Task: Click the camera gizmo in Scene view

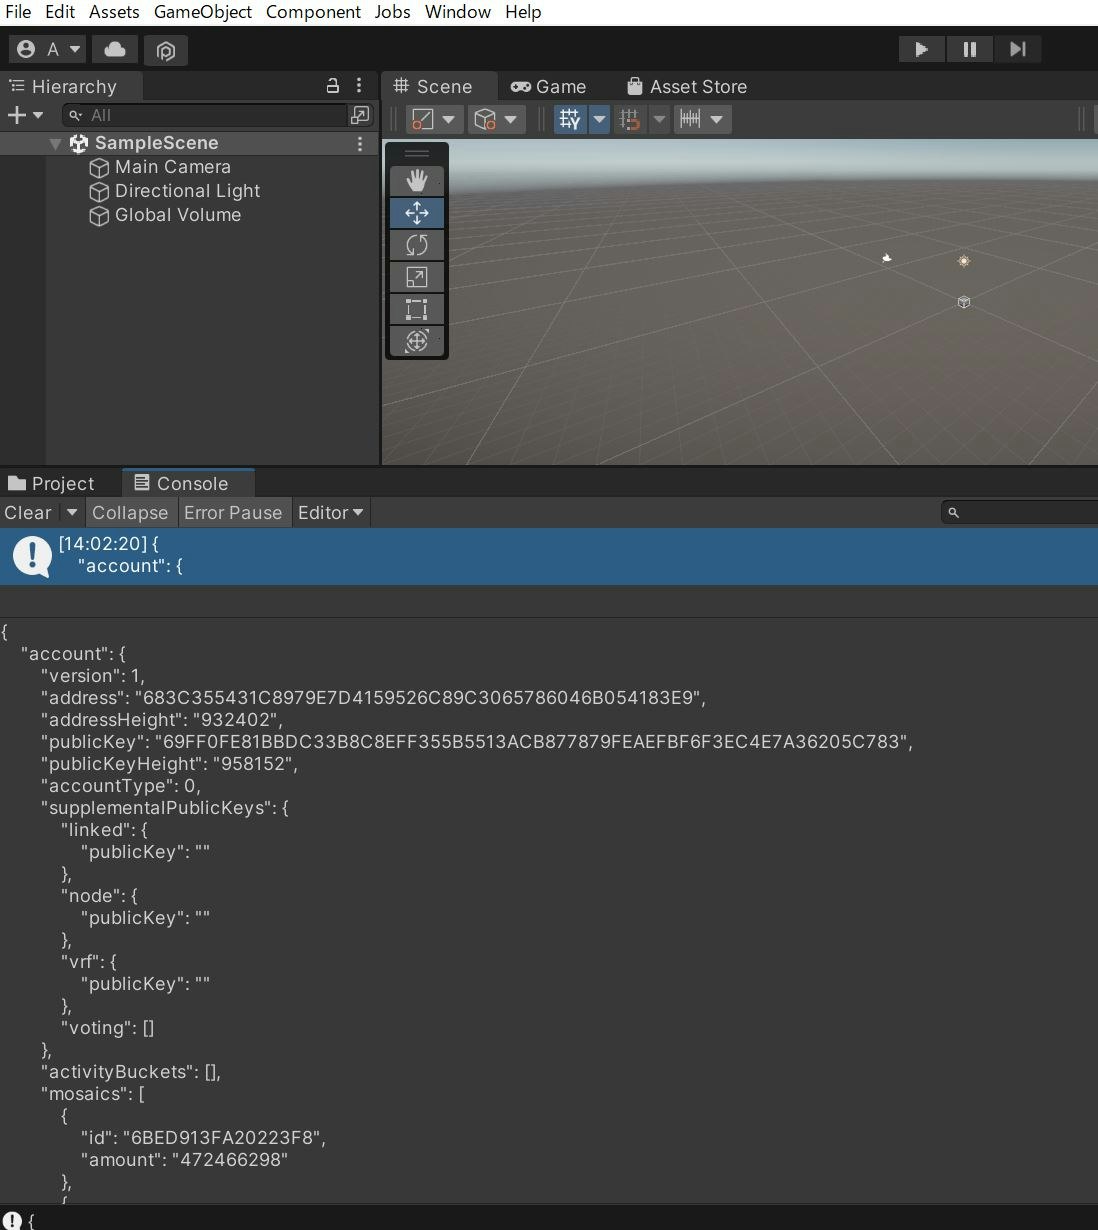Action: (x=886, y=258)
